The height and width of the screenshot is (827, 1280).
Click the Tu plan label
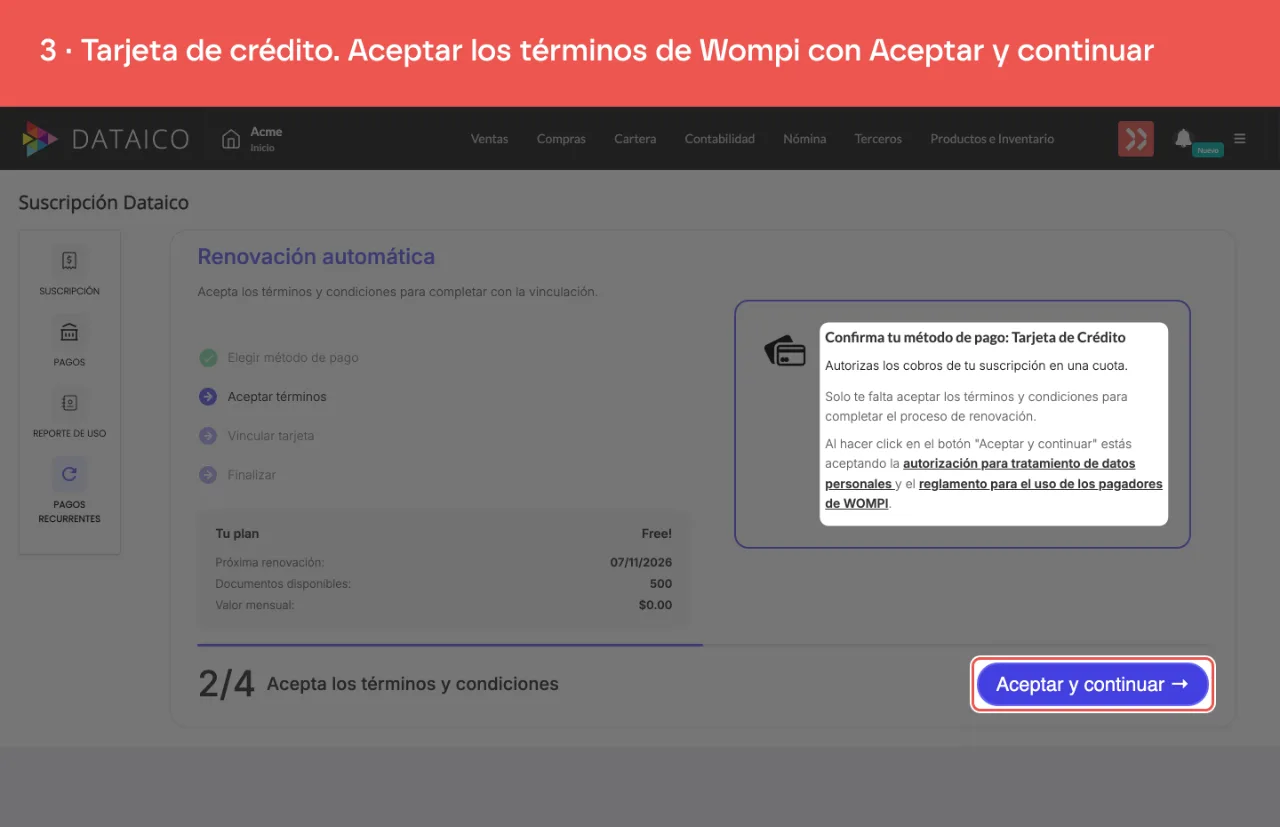pyautogui.click(x=237, y=534)
